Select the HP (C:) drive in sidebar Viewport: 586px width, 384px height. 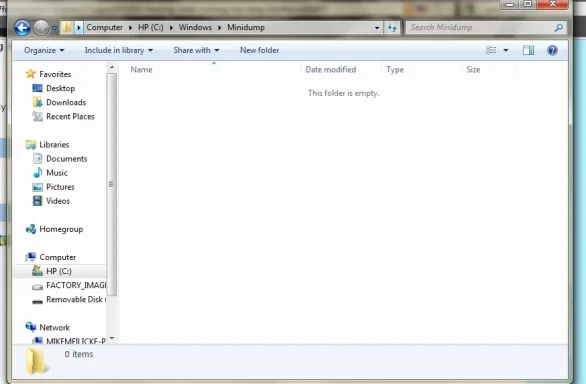[60, 271]
